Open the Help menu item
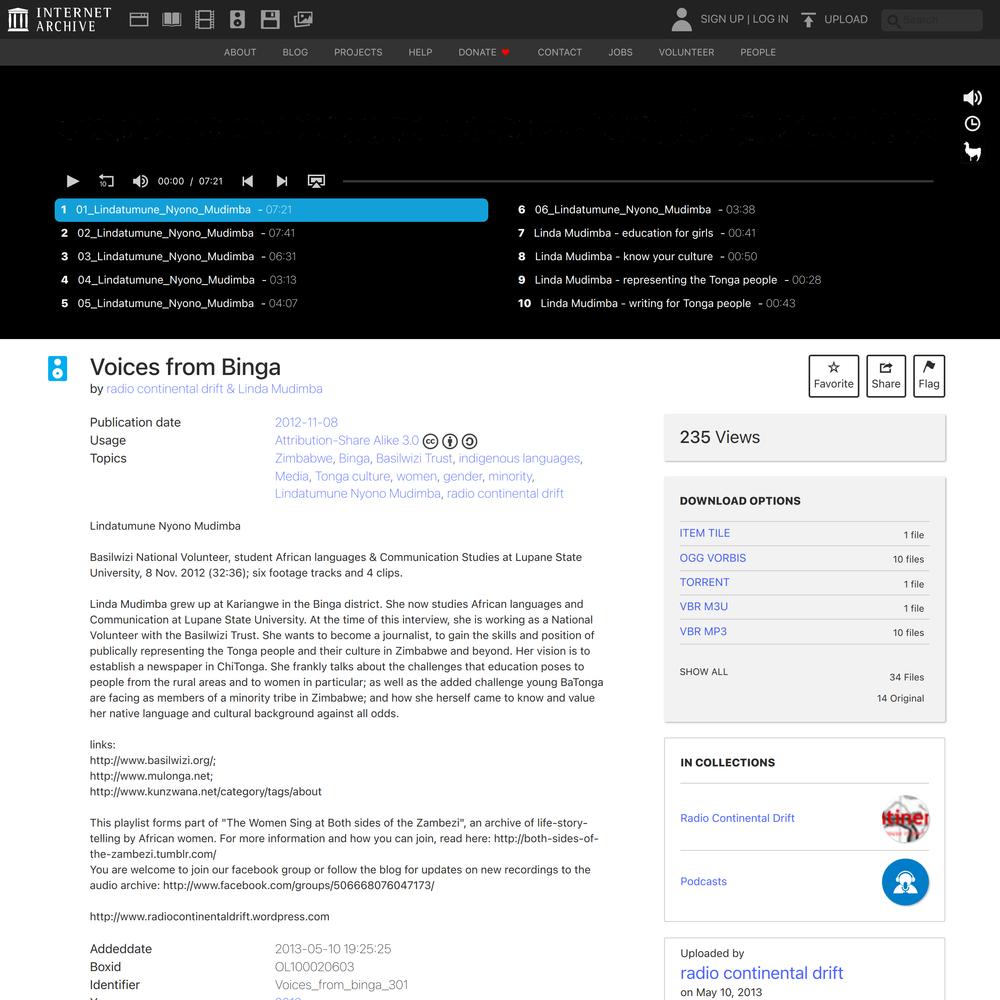1000x1000 pixels. (420, 52)
